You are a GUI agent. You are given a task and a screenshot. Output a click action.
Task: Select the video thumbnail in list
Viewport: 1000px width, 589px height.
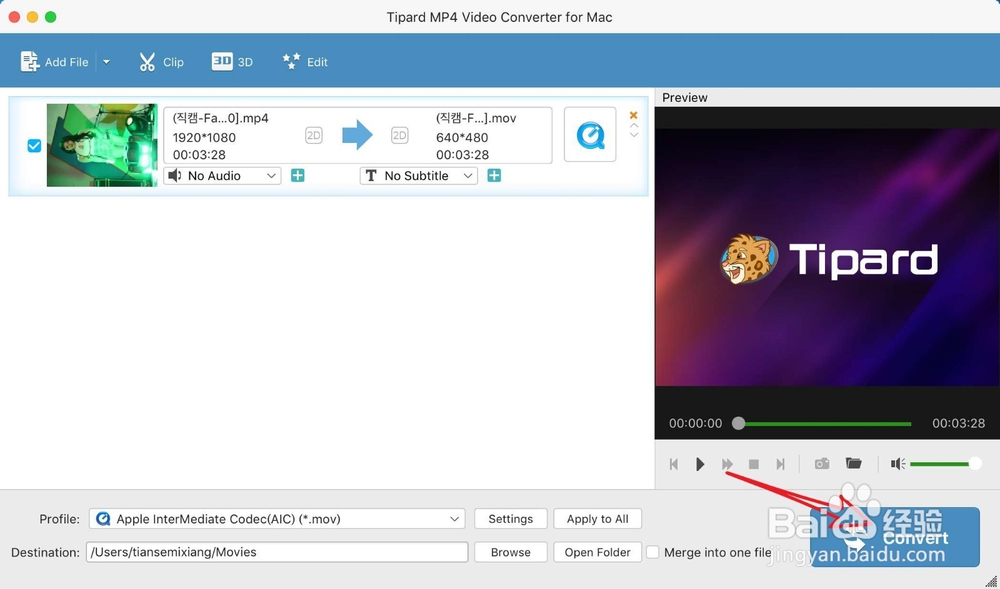click(102, 145)
